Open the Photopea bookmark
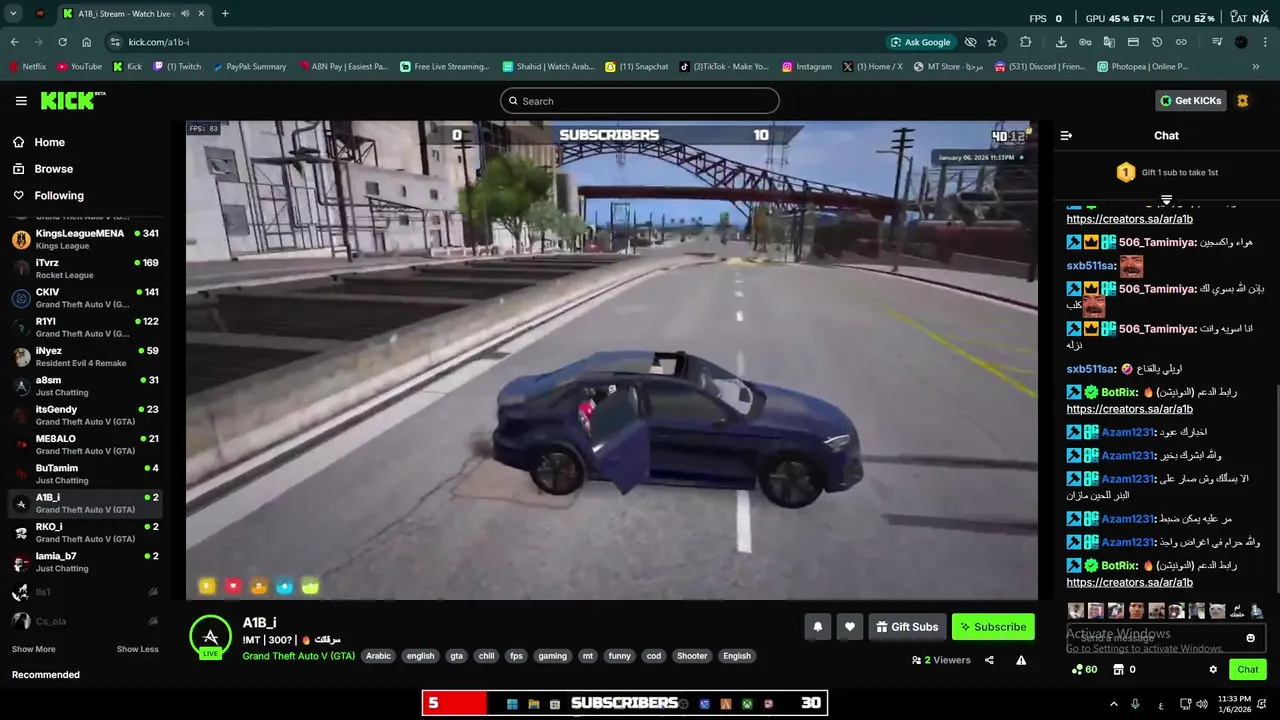1280x720 pixels. pos(1142,67)
